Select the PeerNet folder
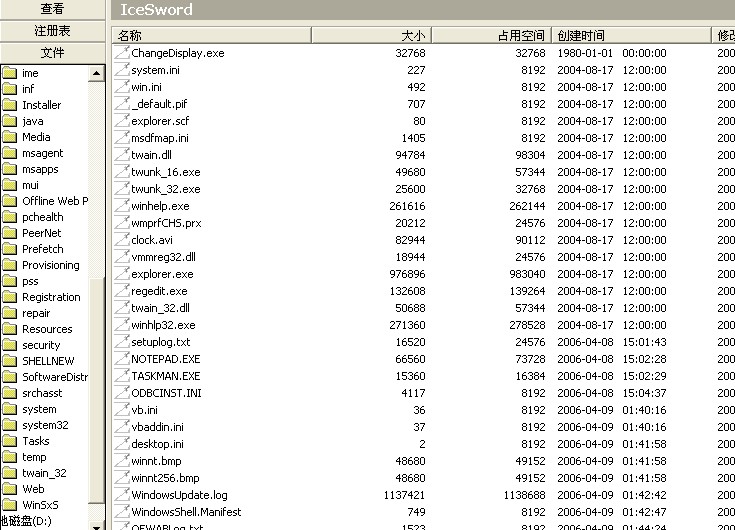 [x=42, y=233]
